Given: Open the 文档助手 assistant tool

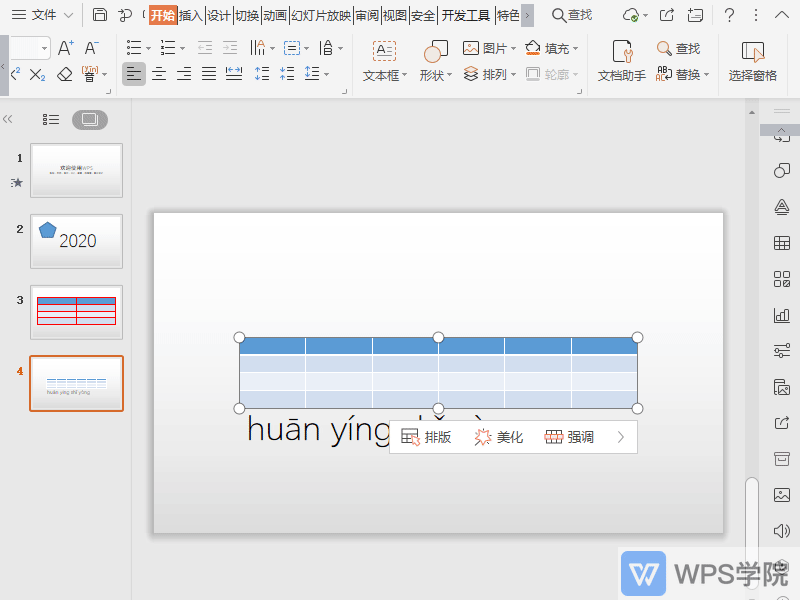Looking at the screenshot, I should pos(621,61).
